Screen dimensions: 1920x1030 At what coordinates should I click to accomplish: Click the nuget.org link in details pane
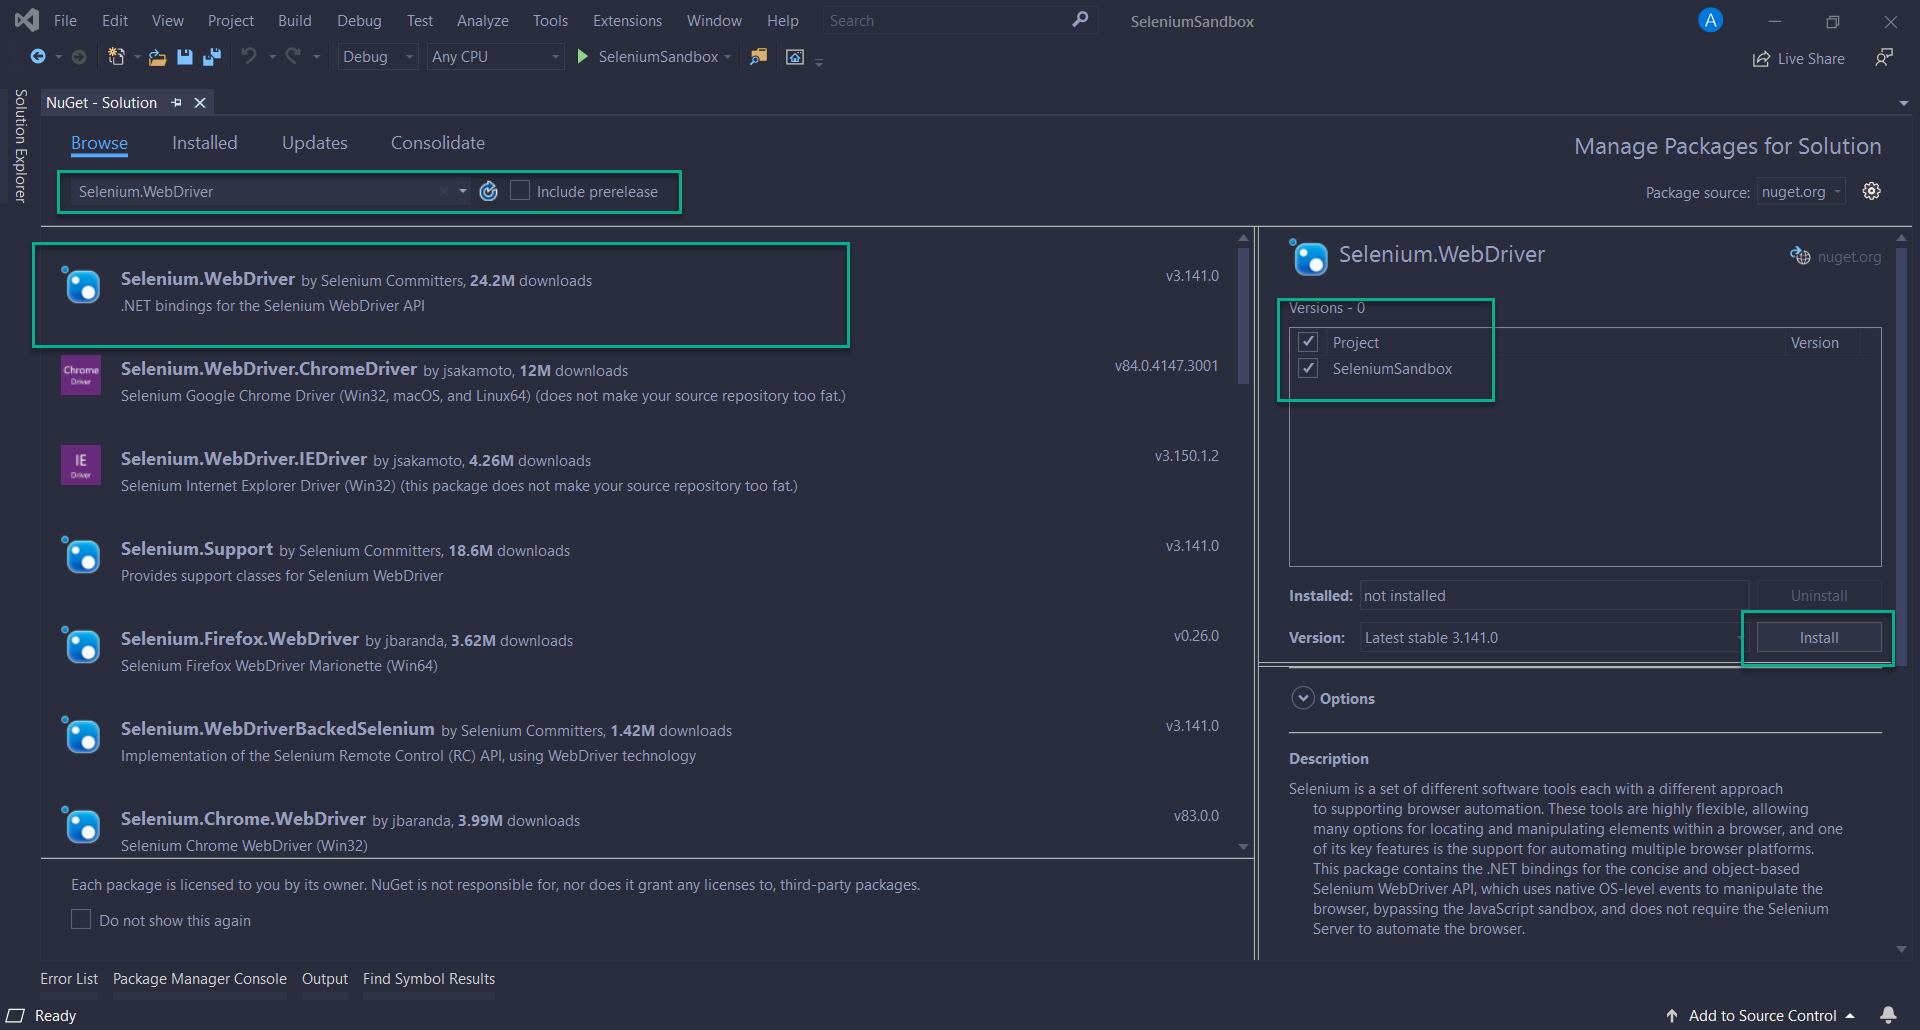pyautogui.click(x=1849, y=257)
